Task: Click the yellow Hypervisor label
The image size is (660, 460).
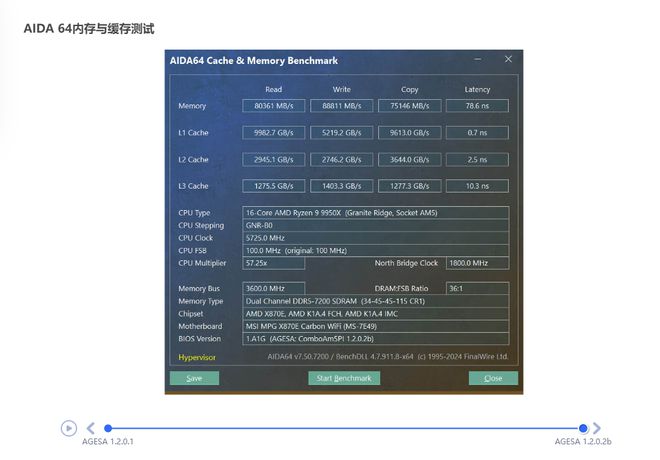Action: coord(197,357)
